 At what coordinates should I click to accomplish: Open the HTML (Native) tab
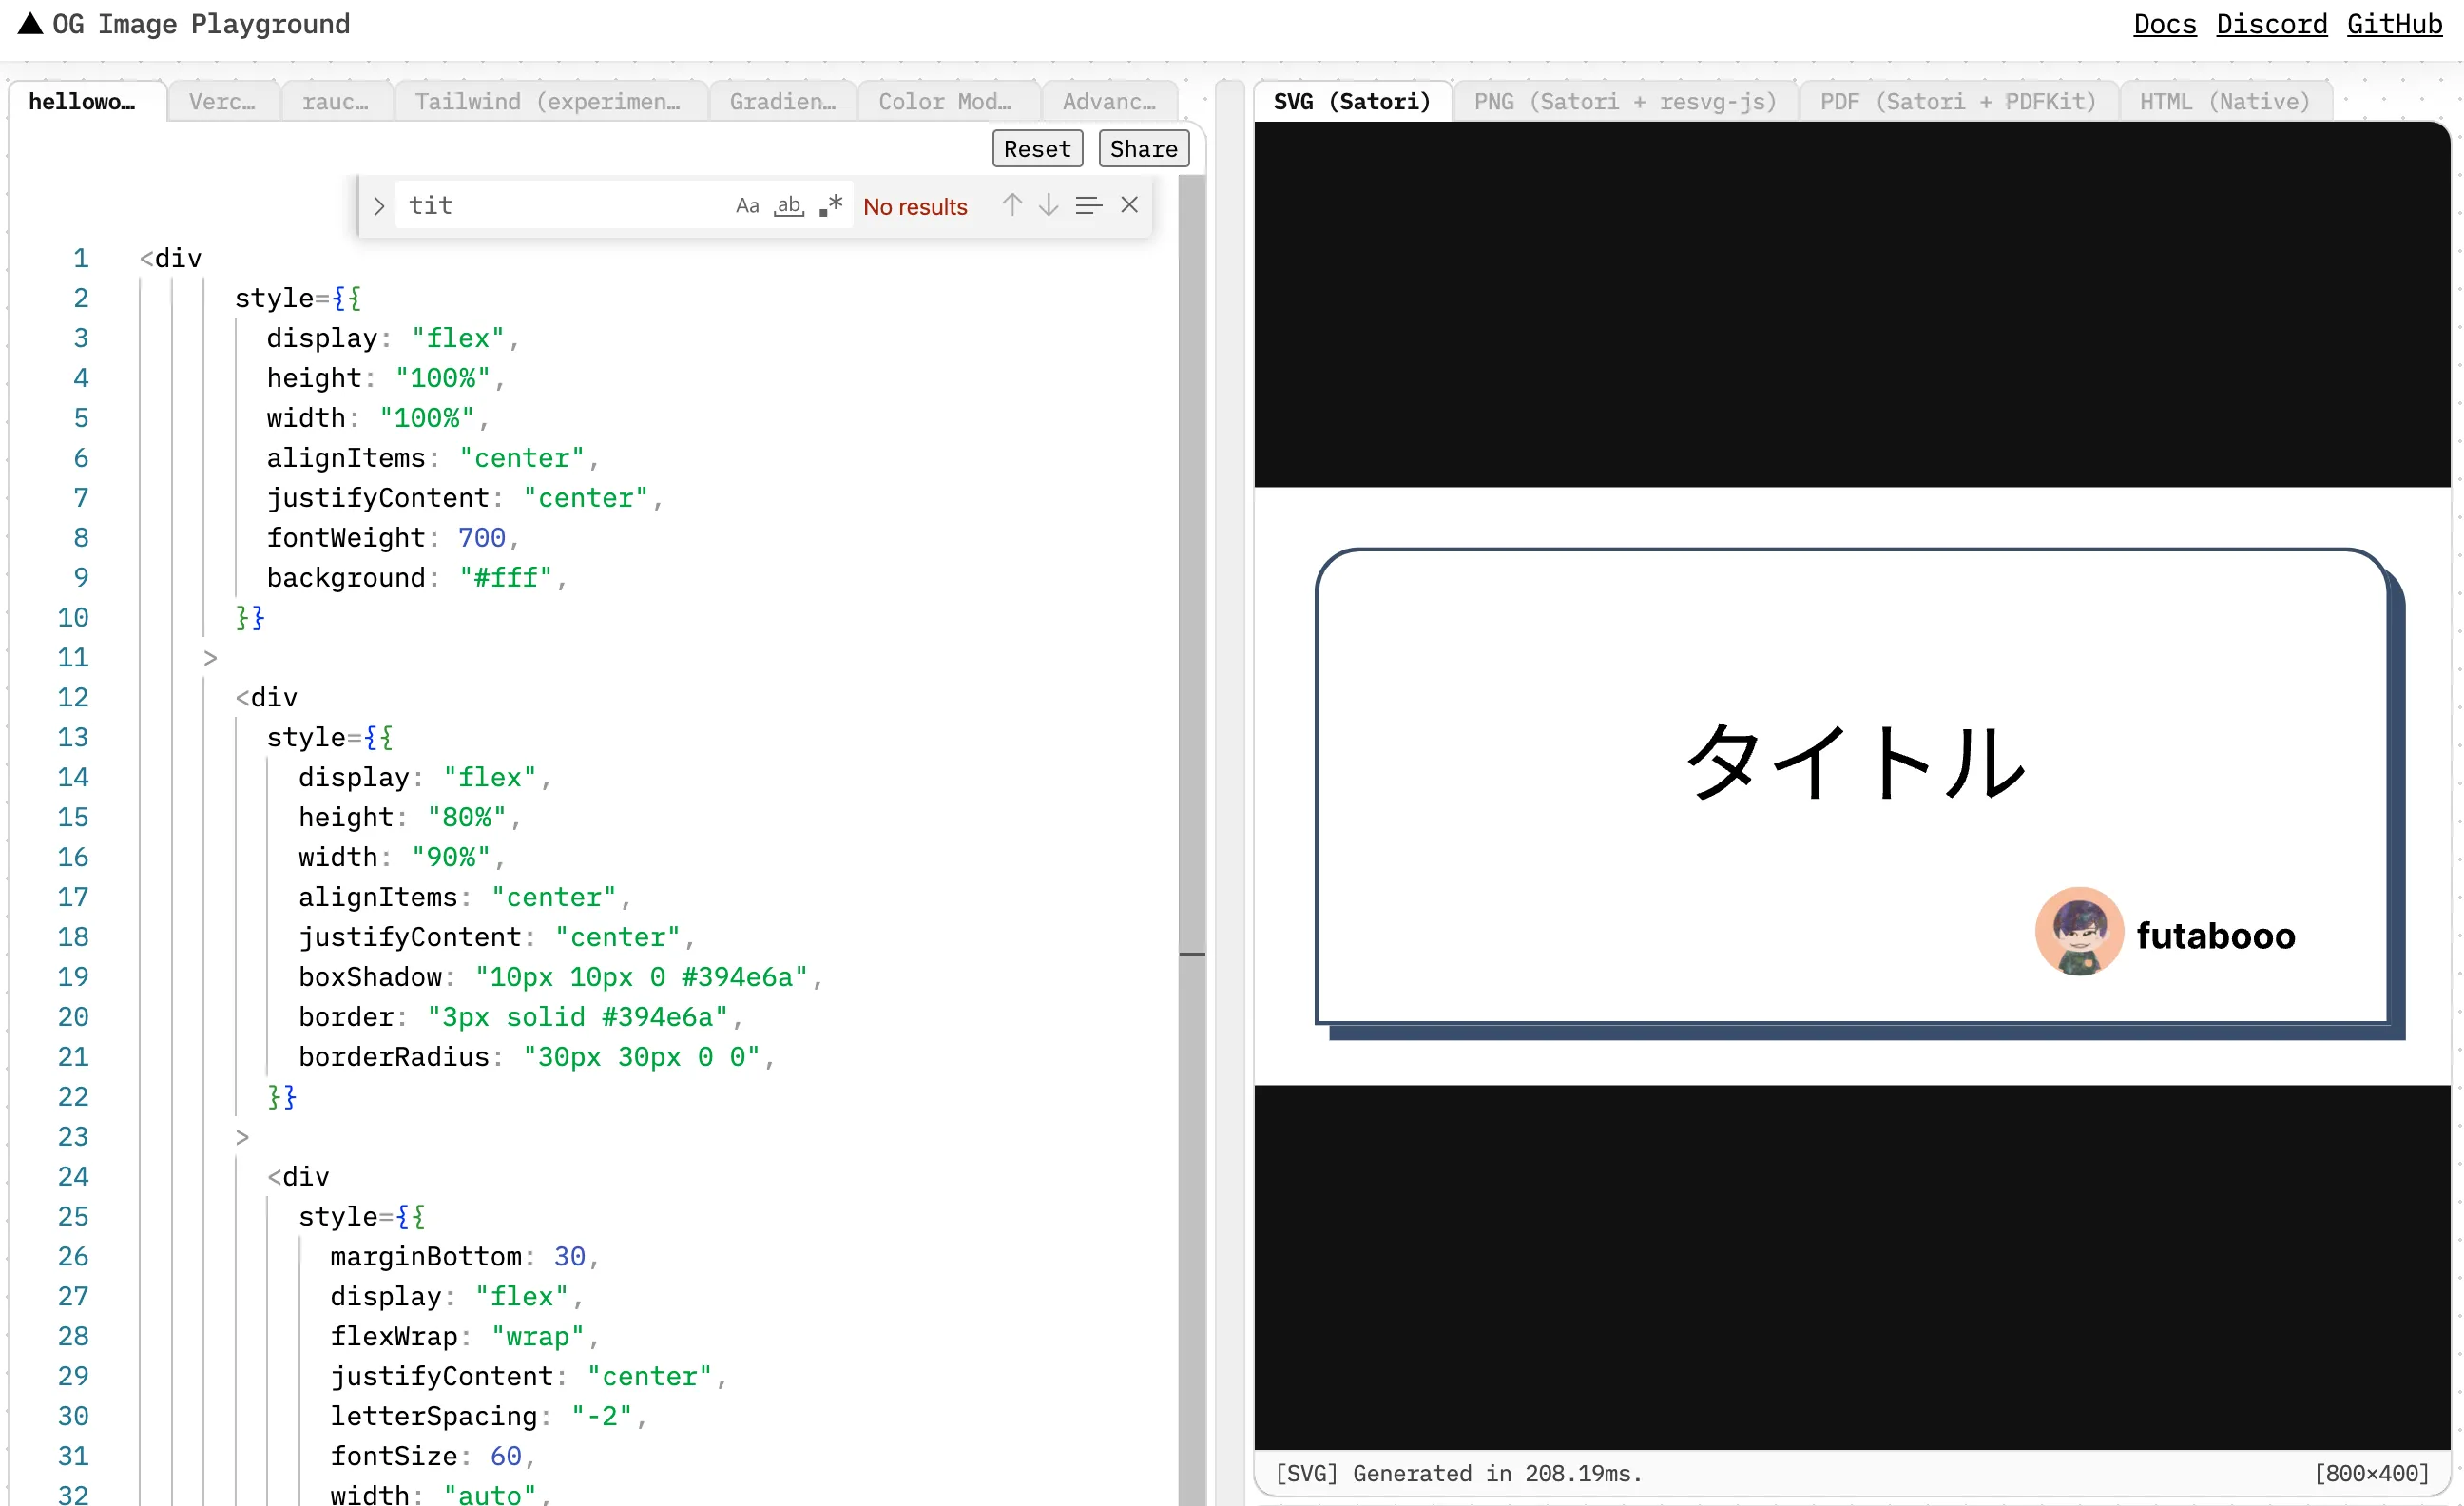click(x=2224, y=102)
